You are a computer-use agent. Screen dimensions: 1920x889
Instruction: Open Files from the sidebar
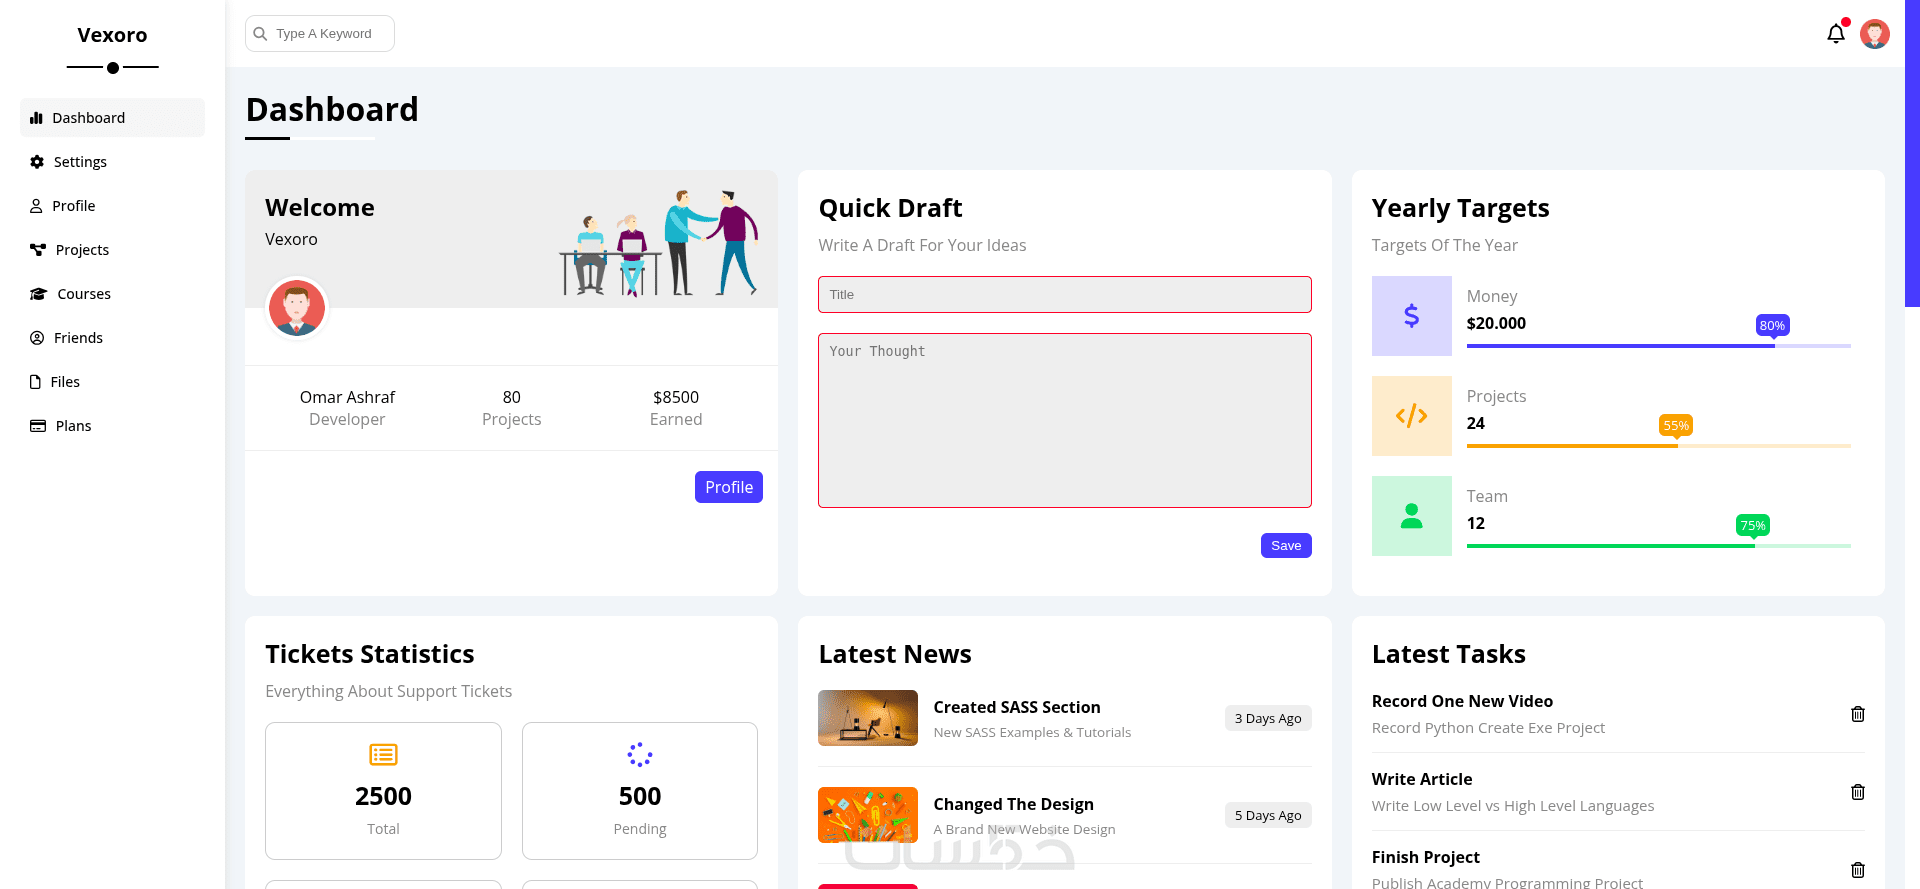coord(112,382)
